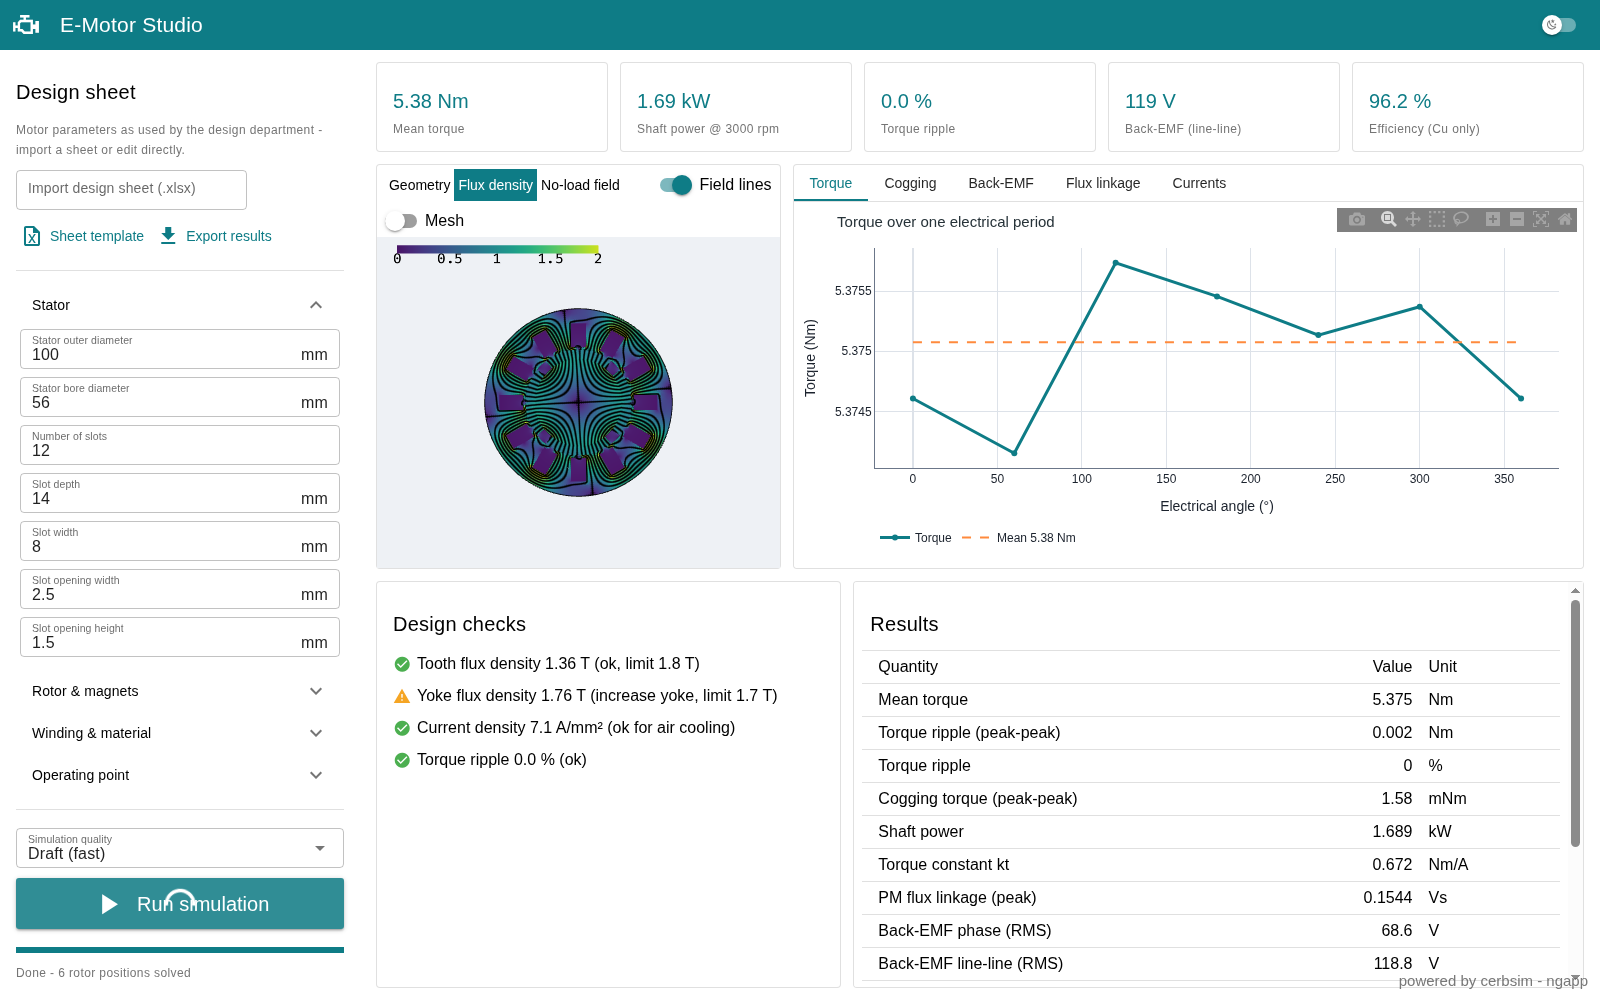Viewport: 1600px width, 1000px height.
Task: Select the No-load field view
Action: click(580, 185)
